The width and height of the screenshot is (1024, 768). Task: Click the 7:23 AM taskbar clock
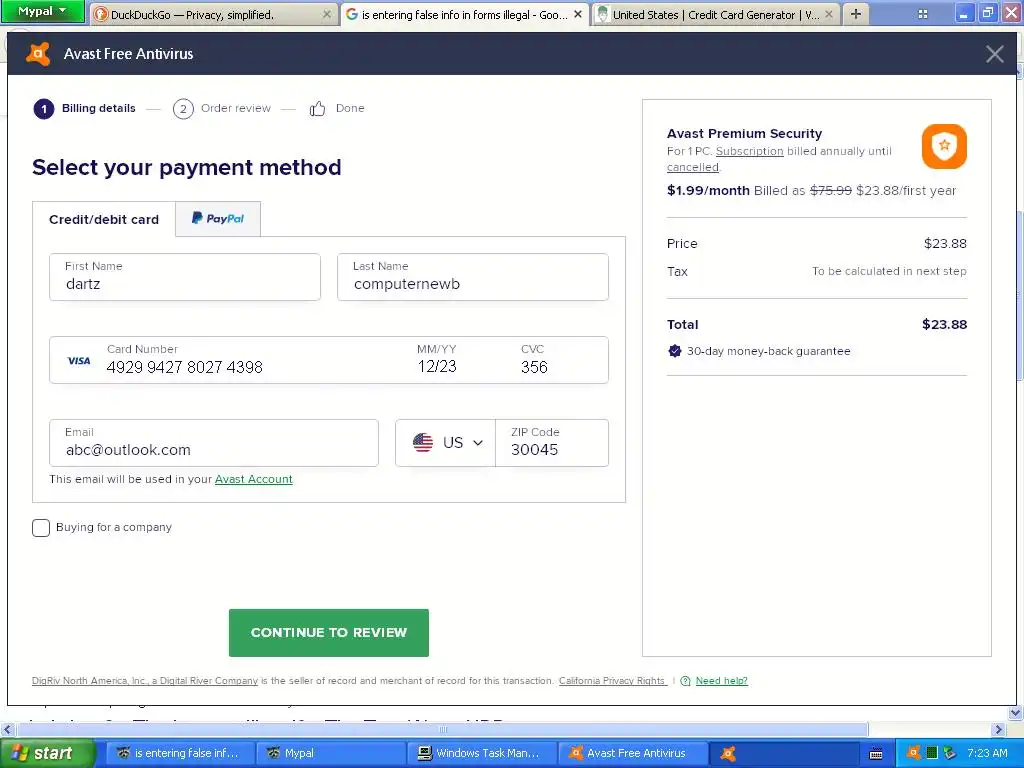[987, 753]
